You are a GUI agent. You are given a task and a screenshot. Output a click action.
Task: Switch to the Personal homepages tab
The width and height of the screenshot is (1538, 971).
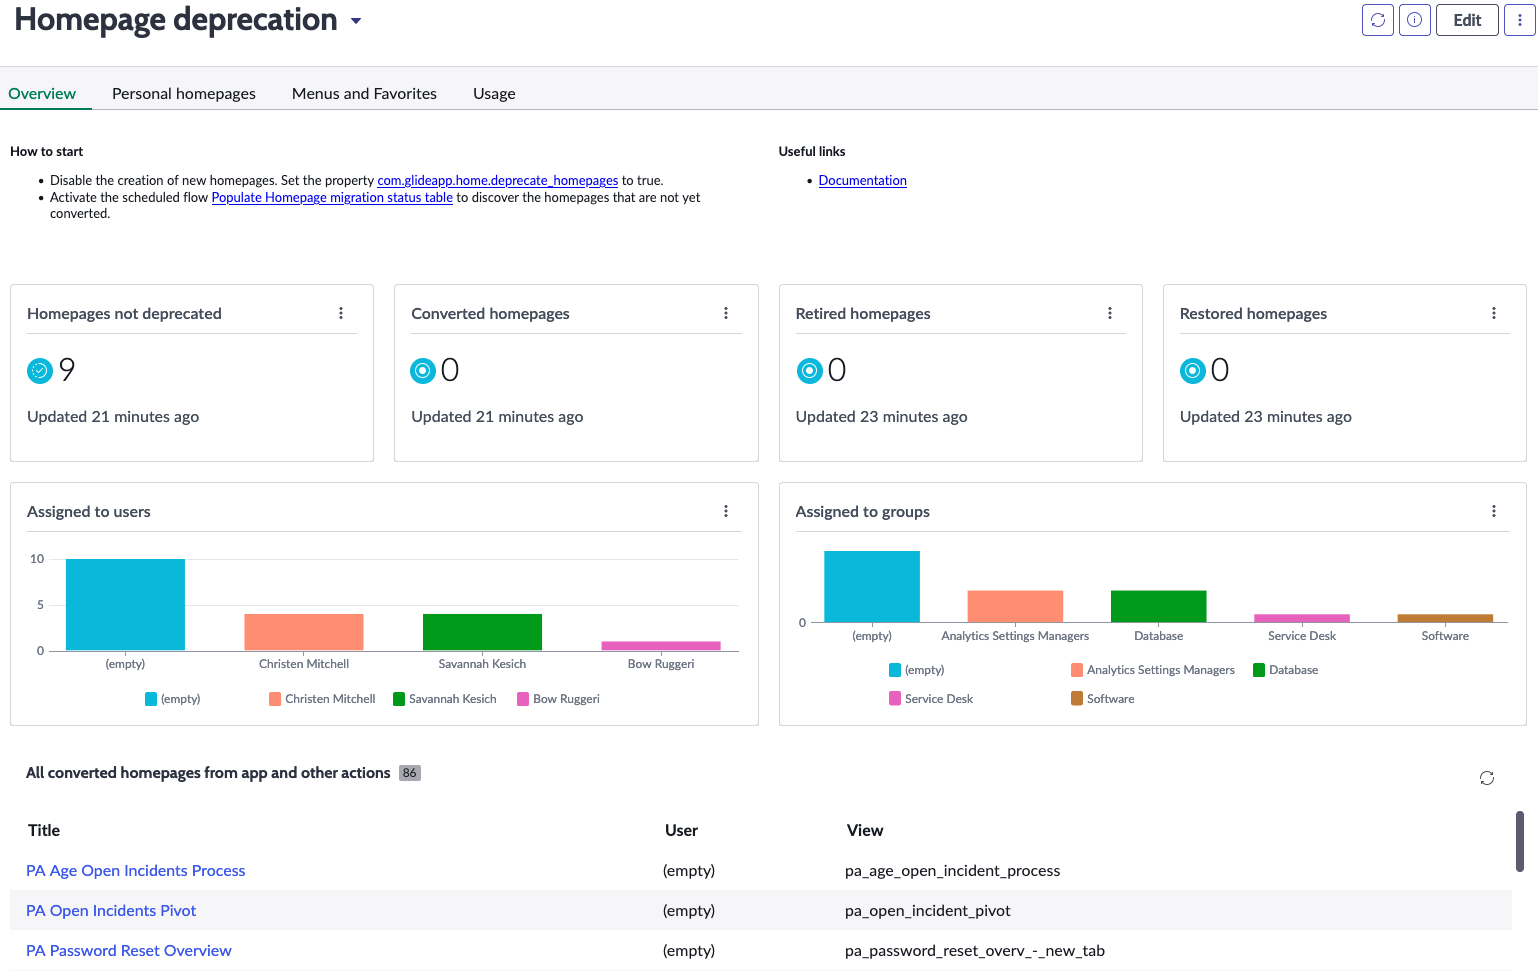click(x=184, y=93)
